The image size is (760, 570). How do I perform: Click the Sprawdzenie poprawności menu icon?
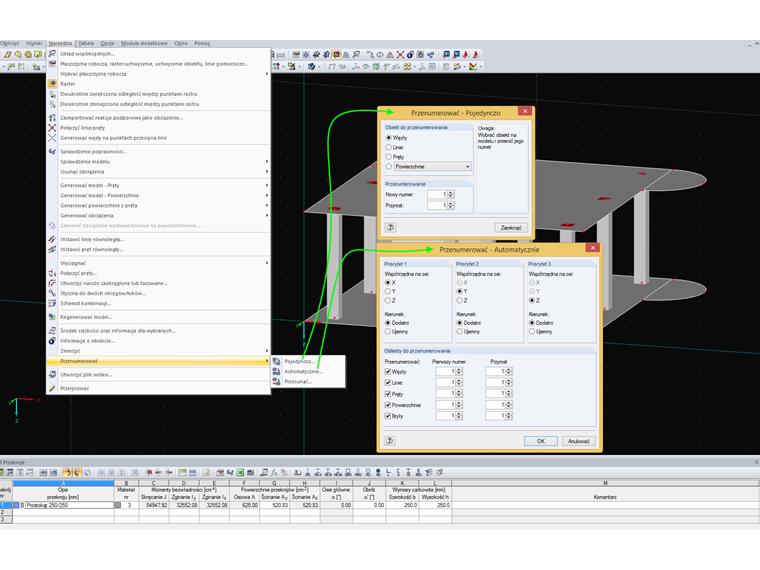52,152
